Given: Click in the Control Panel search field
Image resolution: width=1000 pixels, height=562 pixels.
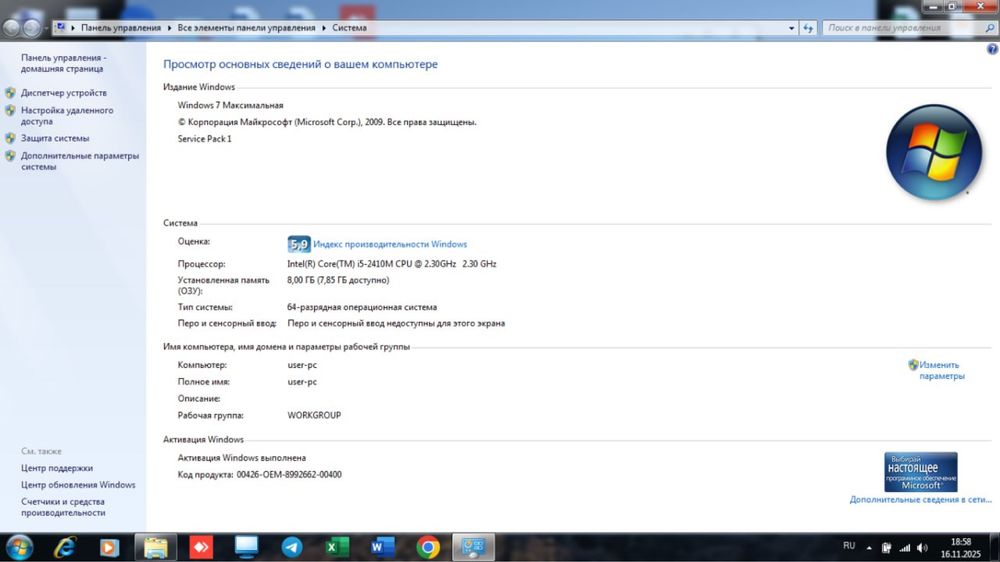Looking at the screenshot, I should [903, 28].
